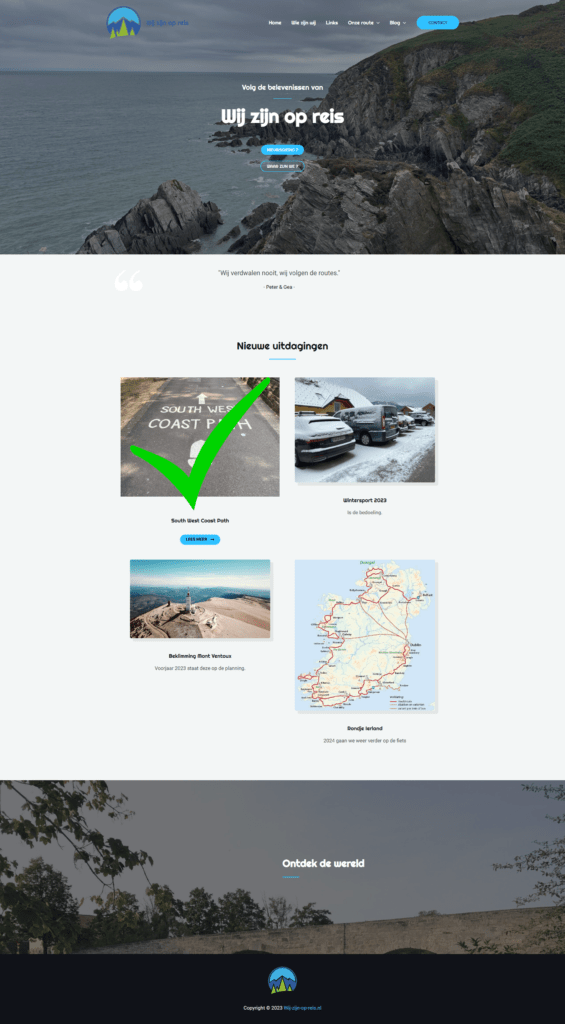Screen dimensions: 565x1024
Task: Open the Links menu item
Action: (332, 23)
